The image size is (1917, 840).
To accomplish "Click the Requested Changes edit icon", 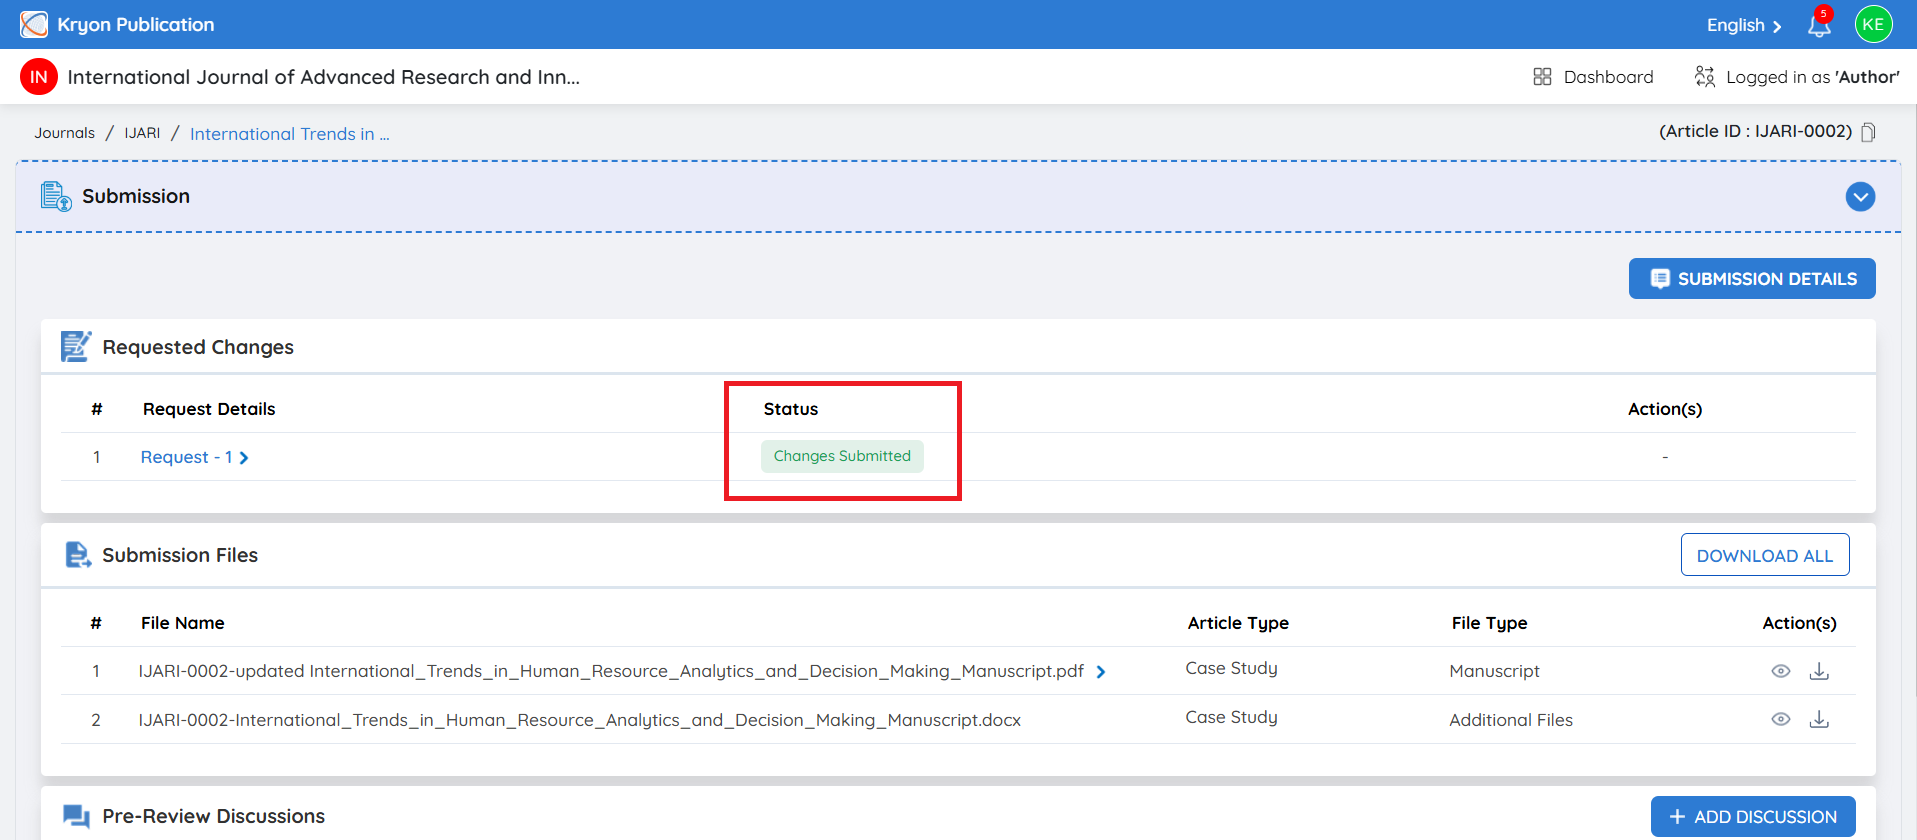I will point(76,346).
